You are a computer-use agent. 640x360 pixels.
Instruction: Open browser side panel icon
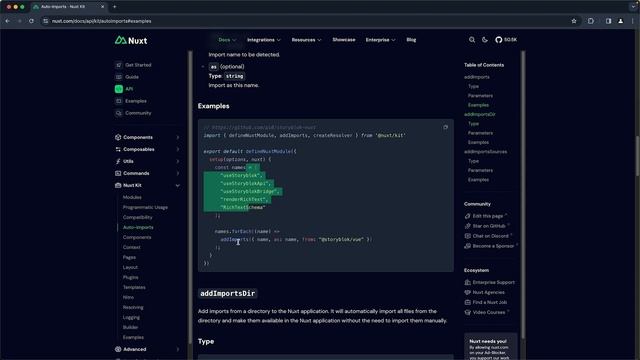[608, 21]
